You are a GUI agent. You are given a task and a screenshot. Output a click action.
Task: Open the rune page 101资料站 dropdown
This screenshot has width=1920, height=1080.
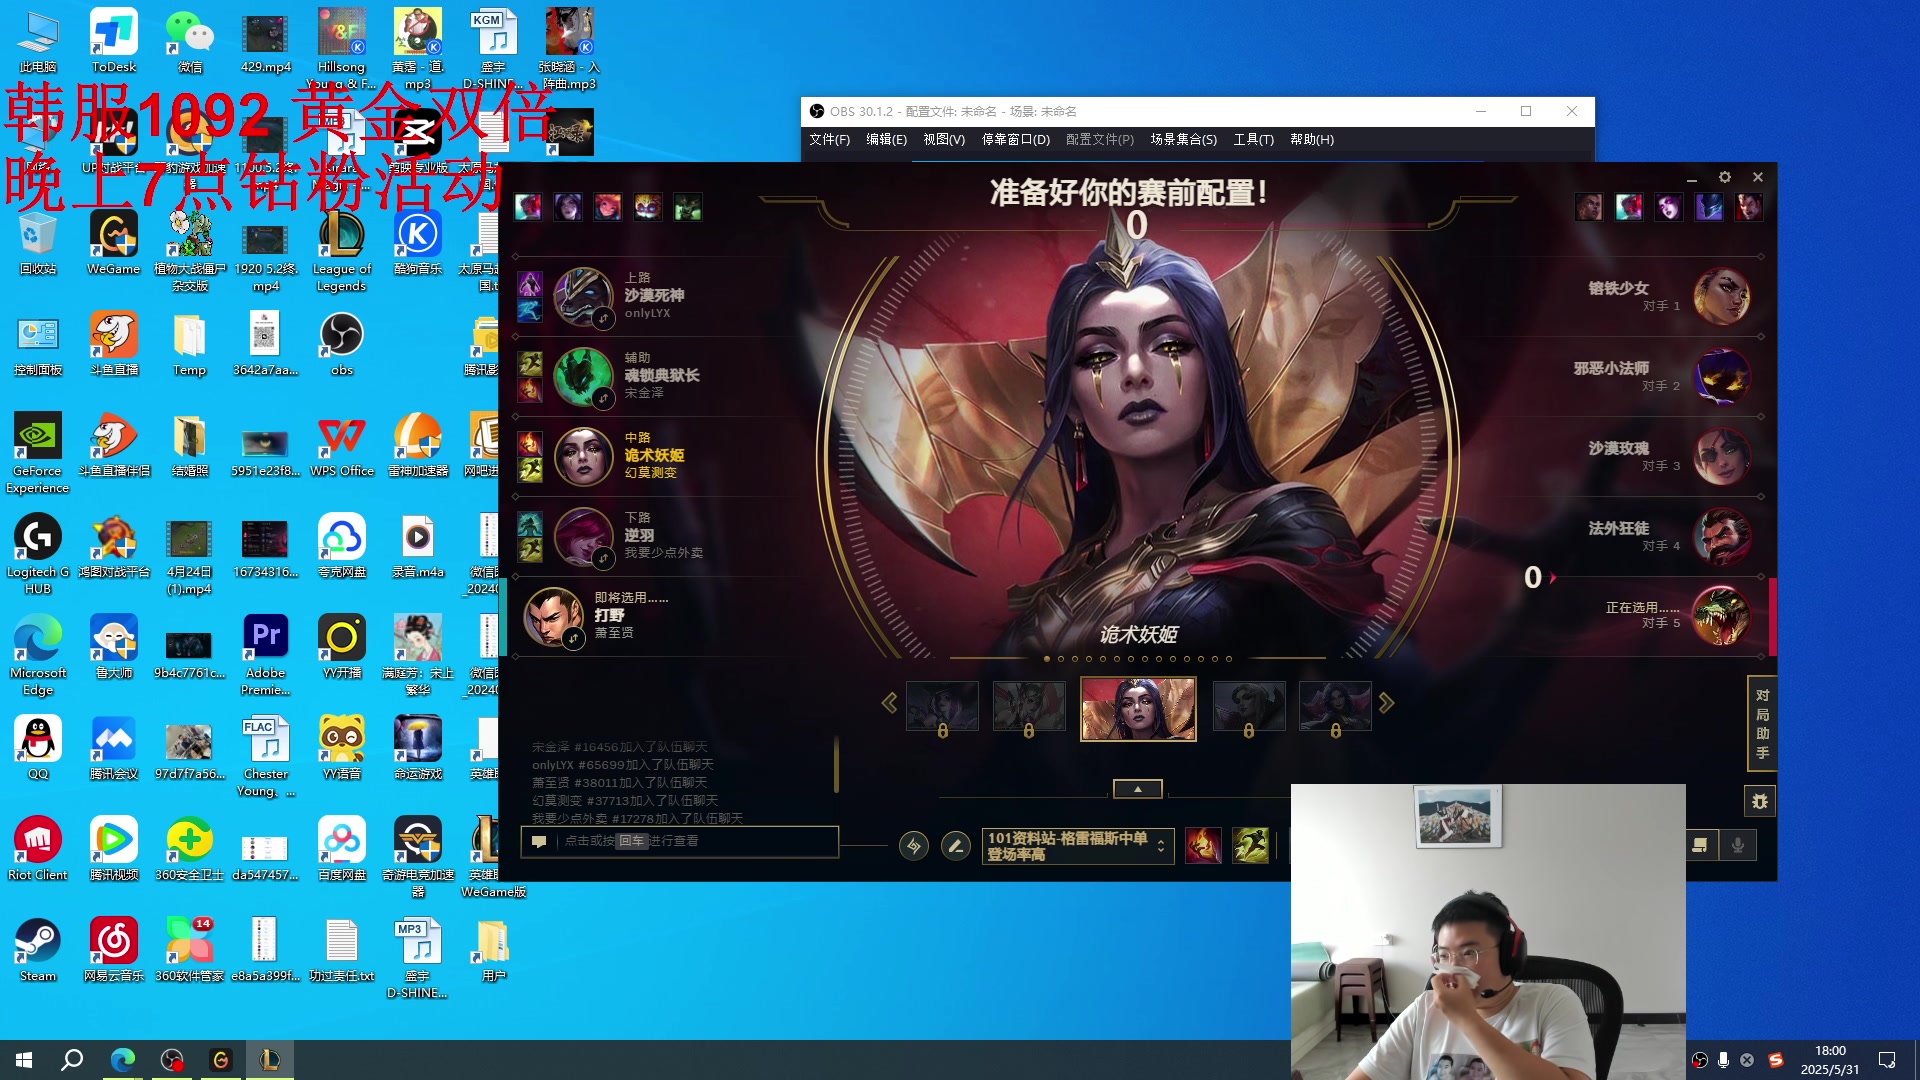(x=1077, y=846)
